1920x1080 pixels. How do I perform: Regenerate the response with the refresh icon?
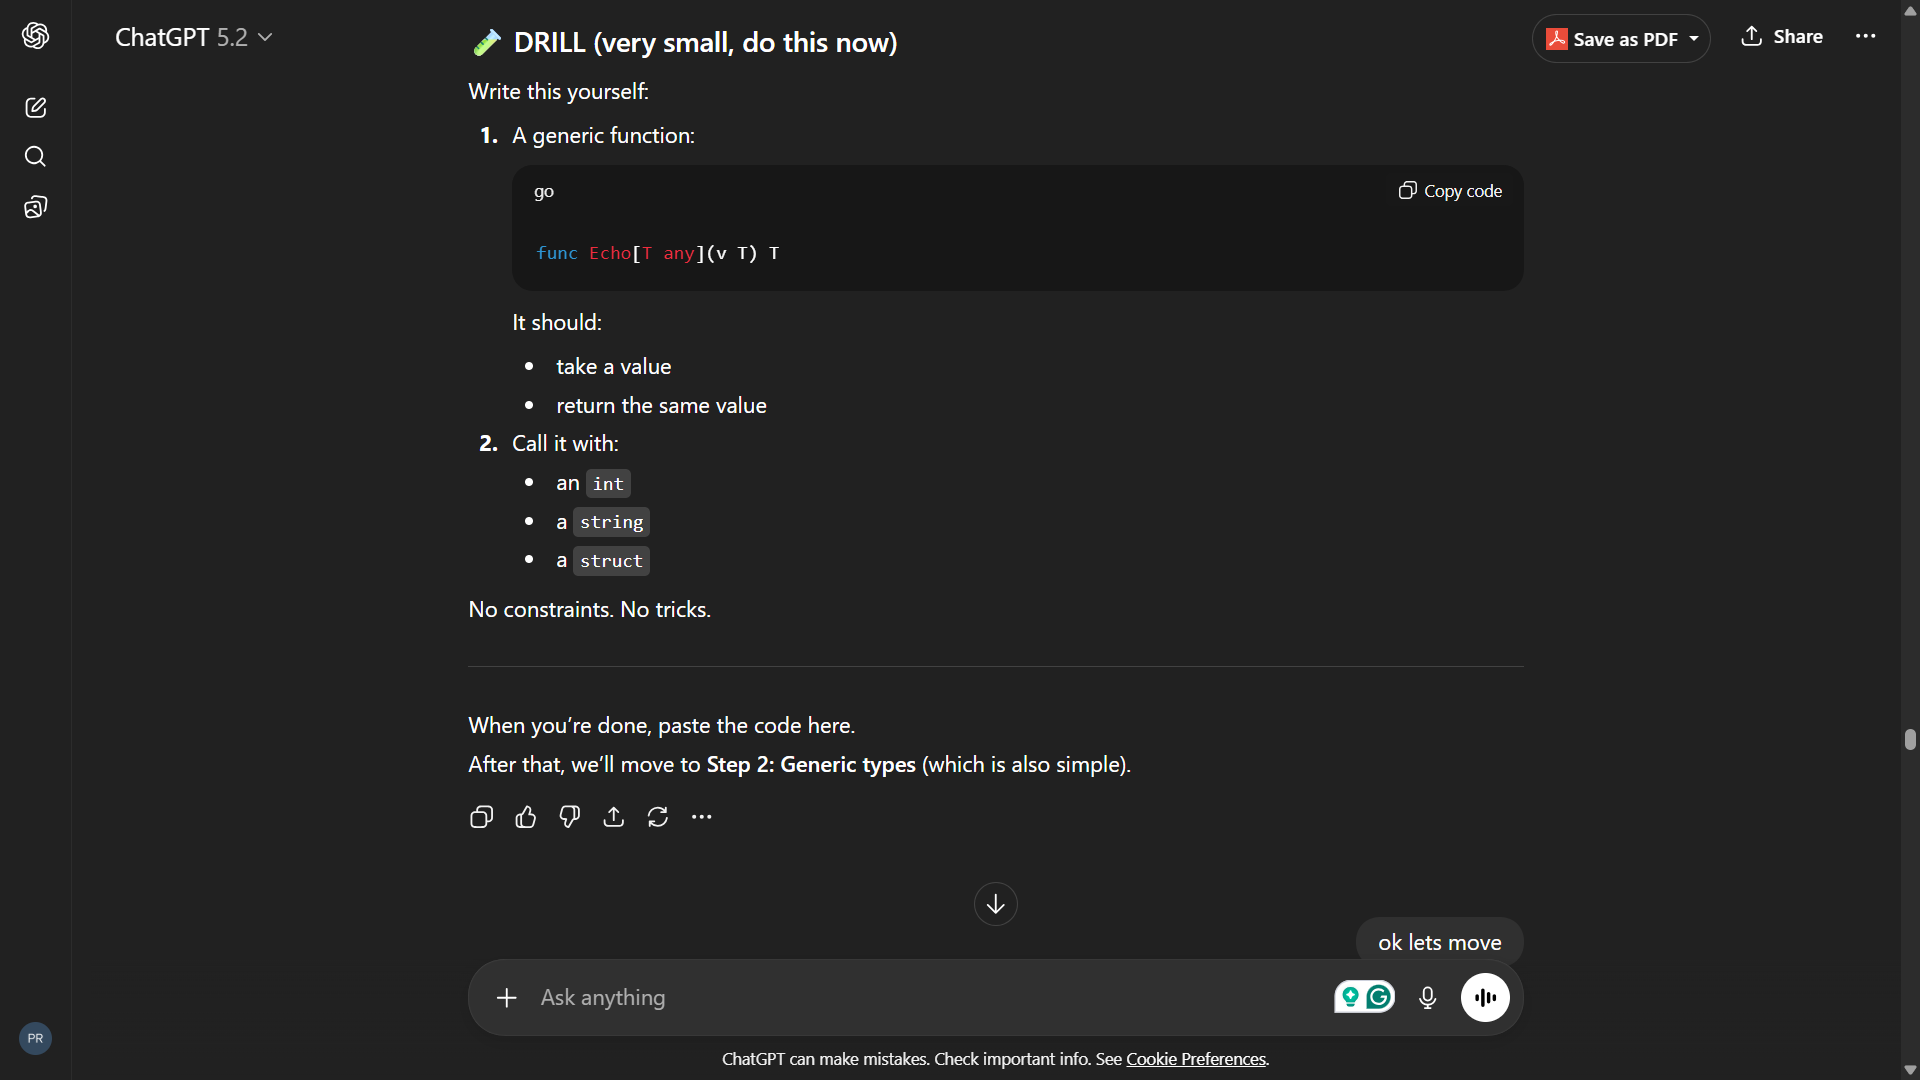click(x=657, y=817)
